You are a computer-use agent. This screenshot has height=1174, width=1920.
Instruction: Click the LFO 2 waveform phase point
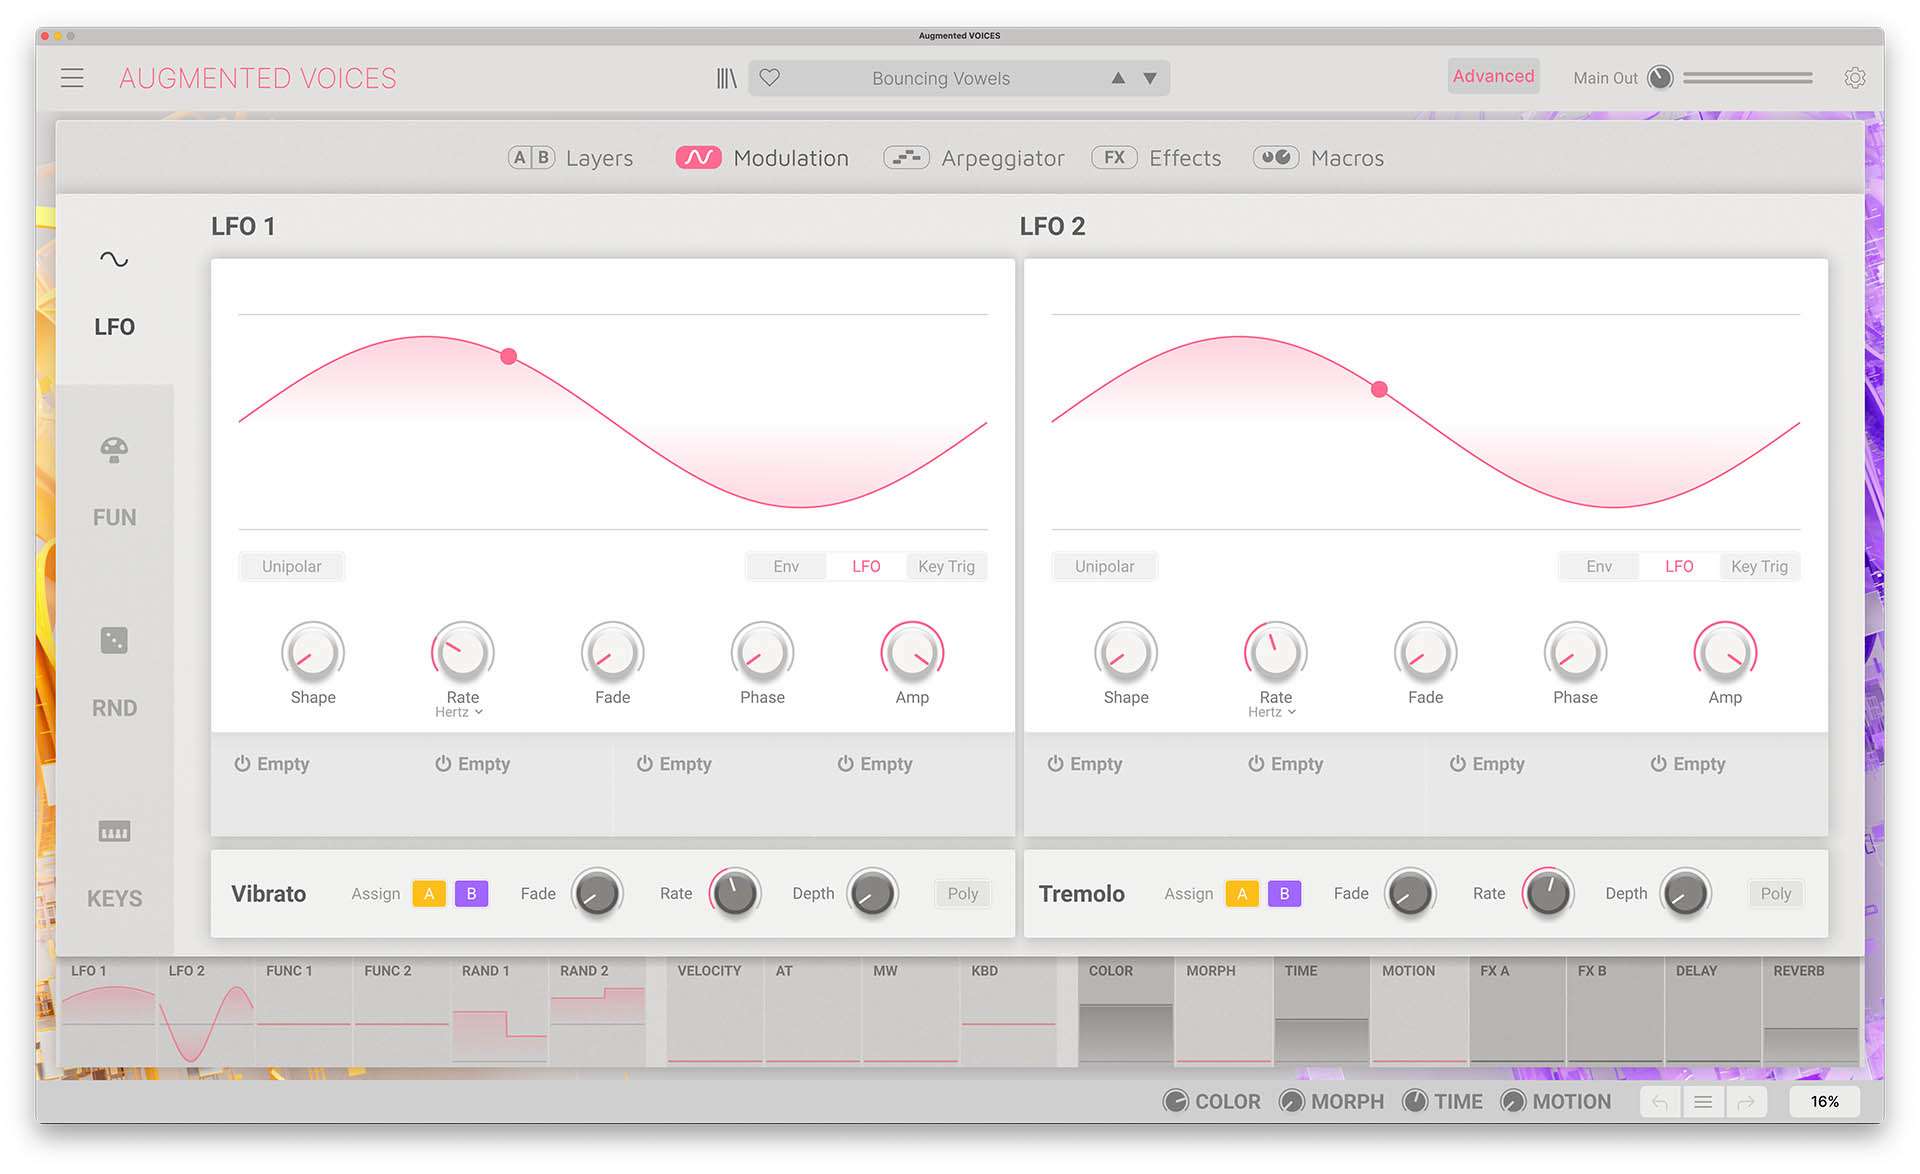(x=1379, y=389)
